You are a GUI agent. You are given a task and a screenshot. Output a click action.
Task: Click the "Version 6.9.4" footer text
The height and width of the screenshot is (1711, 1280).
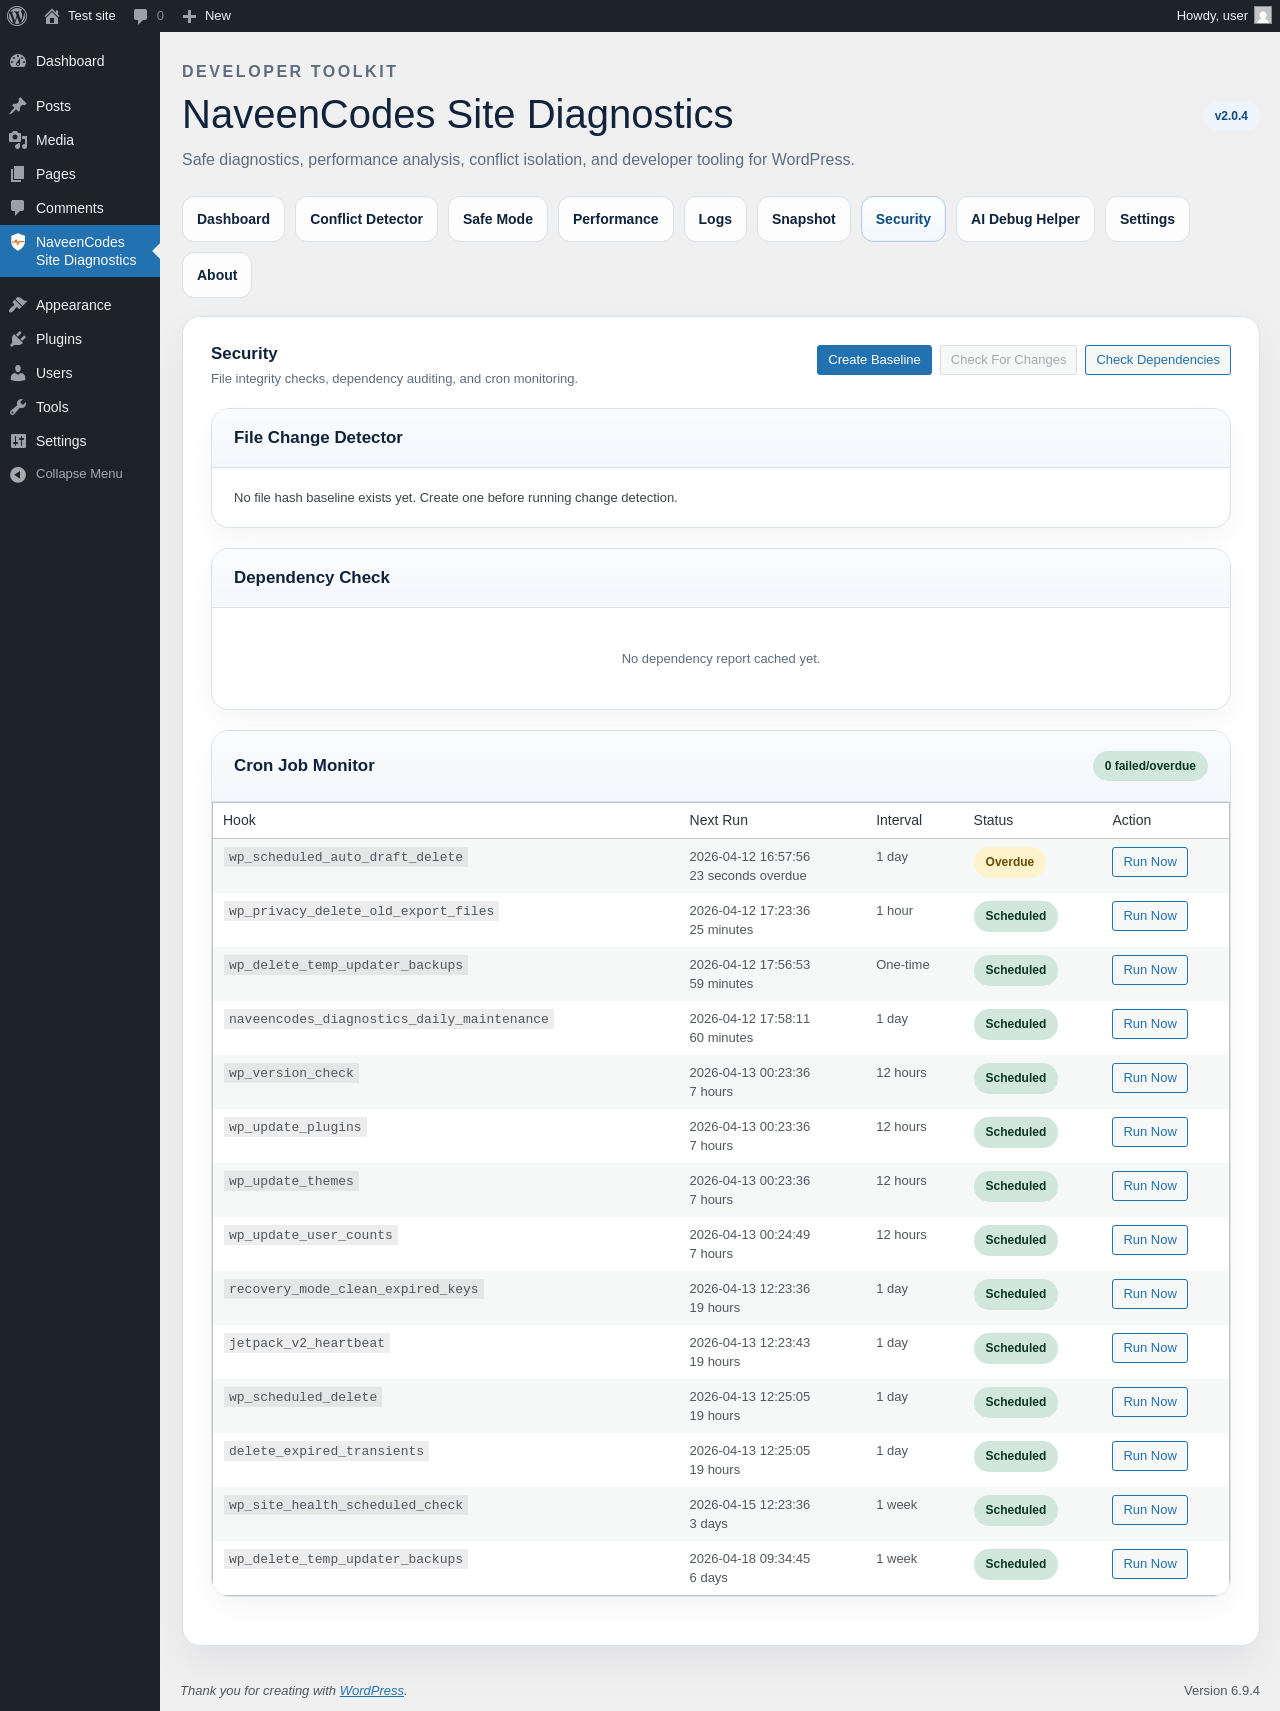tap(1222, 1691)
